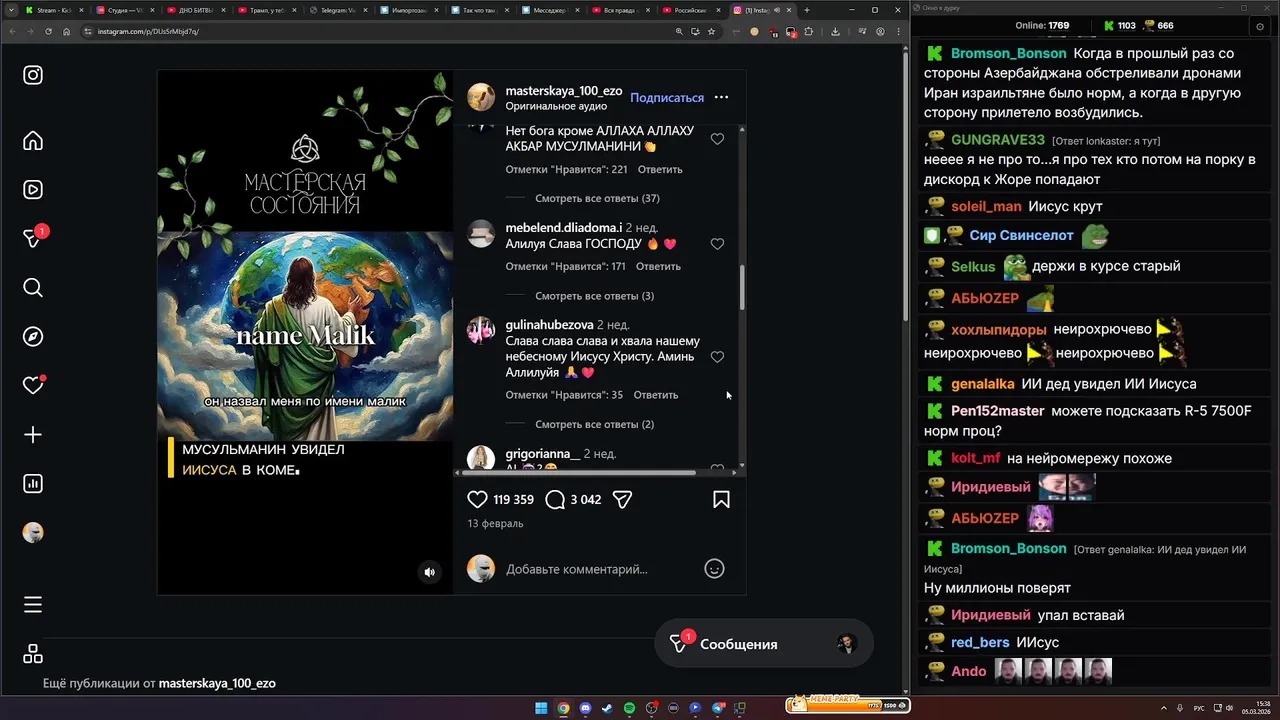
Task: Click the Подписаться follow button
Action: [x=667, y=97]
